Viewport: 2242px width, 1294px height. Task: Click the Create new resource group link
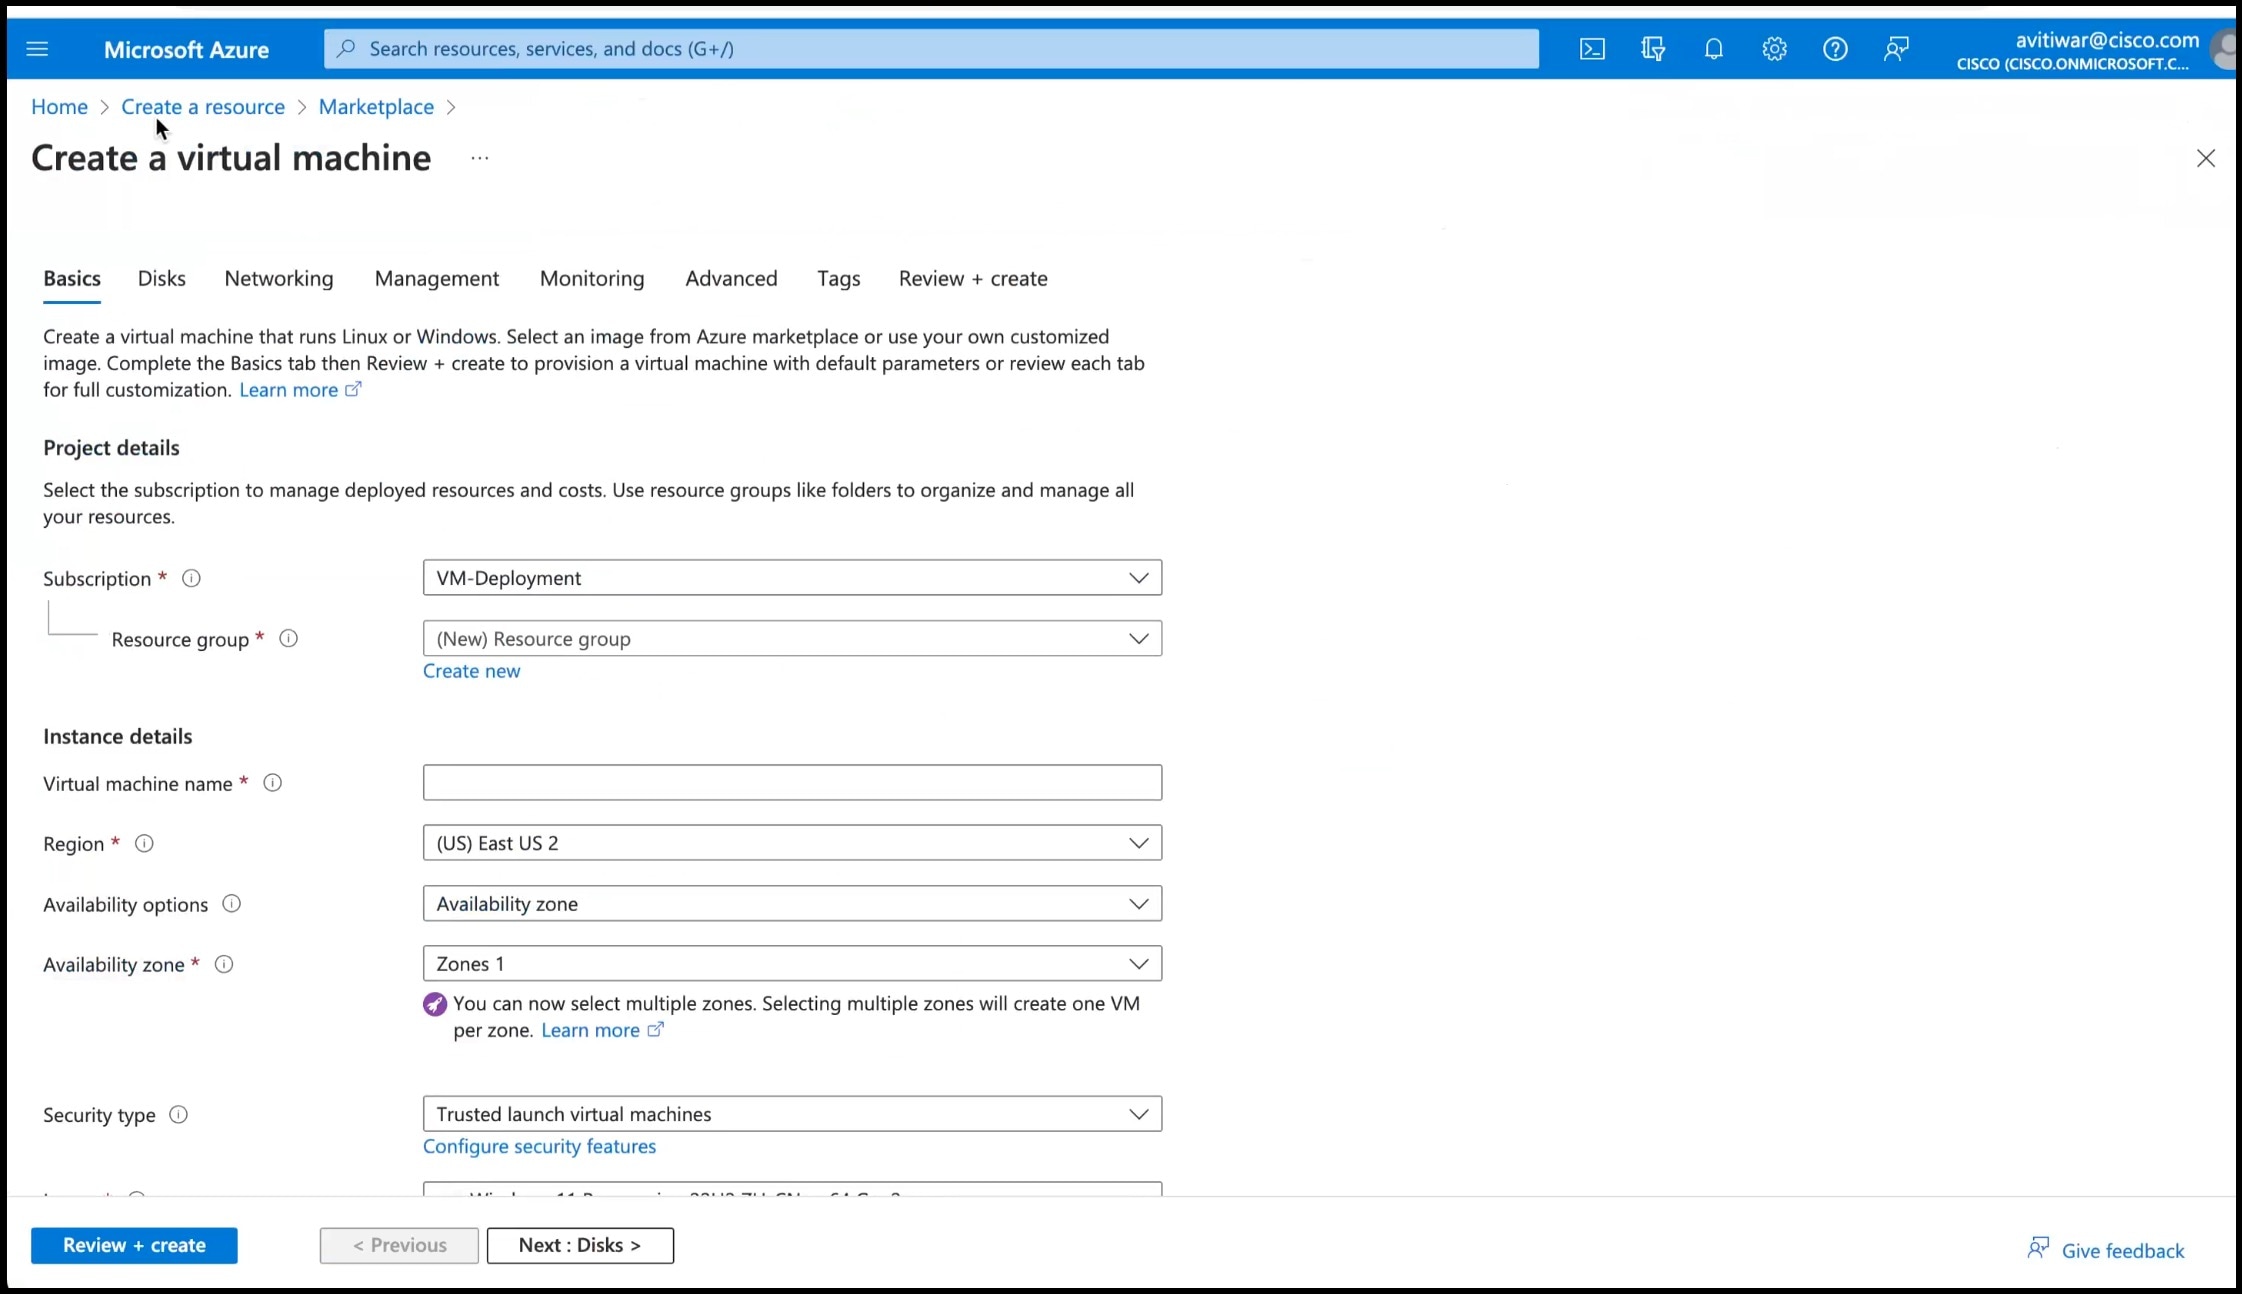point(471,670)
